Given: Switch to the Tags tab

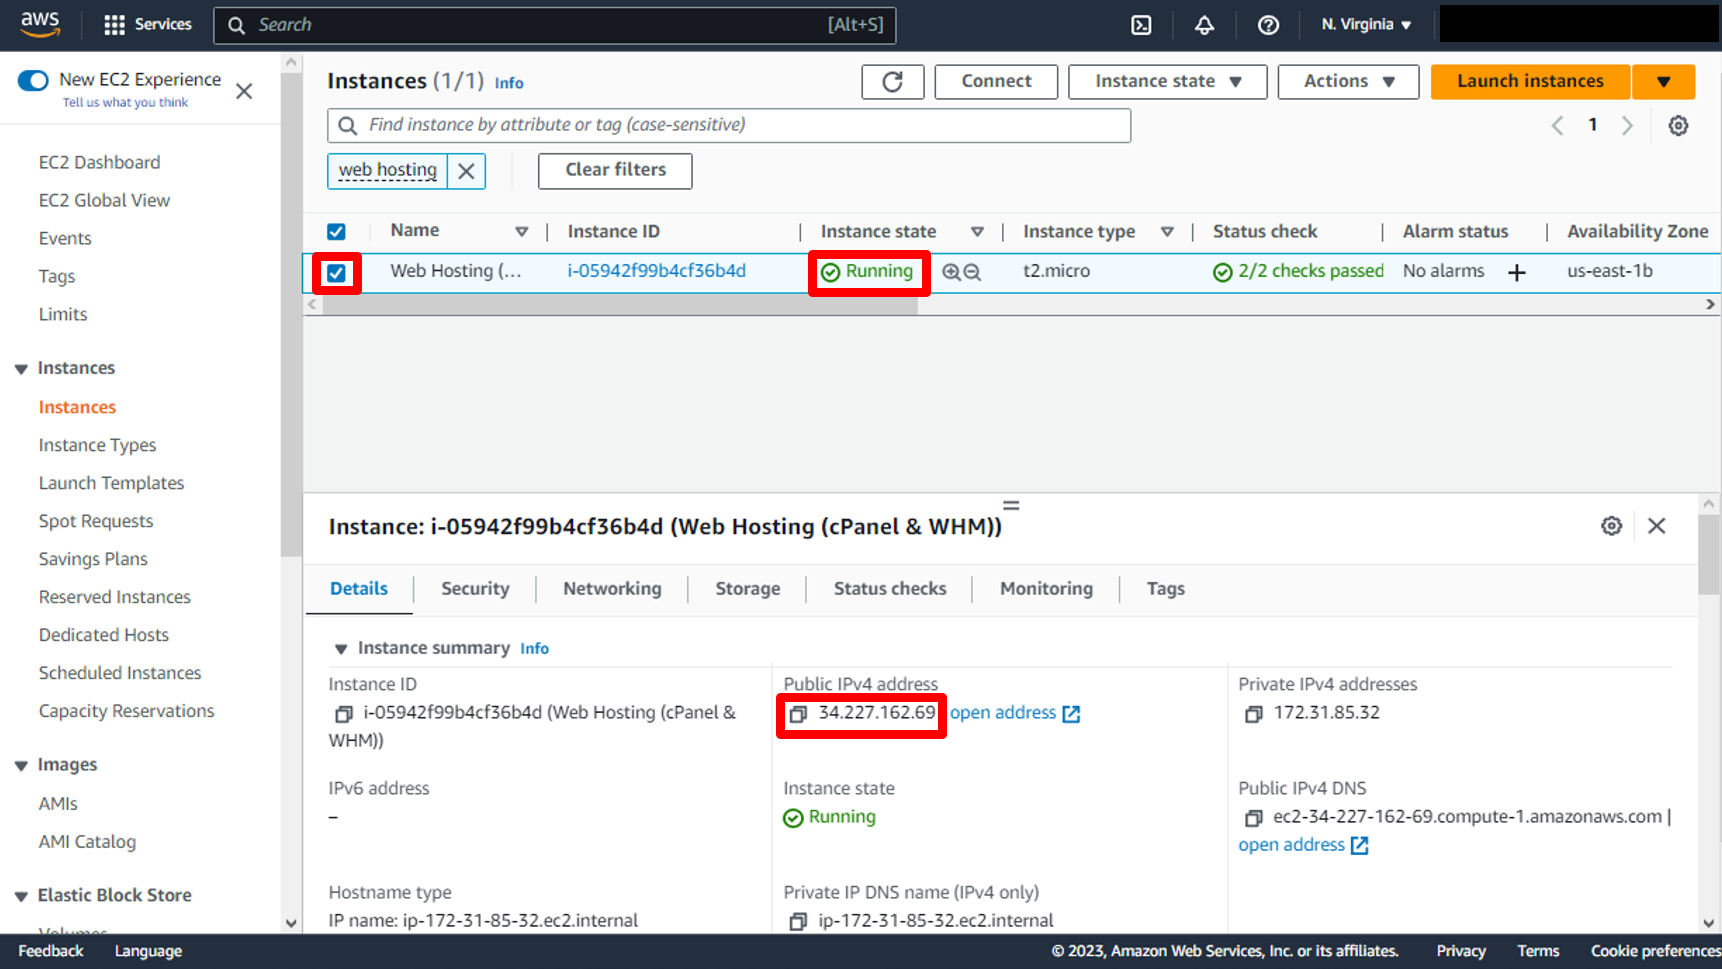Looking at the screenshot, I should point(1166,589).
